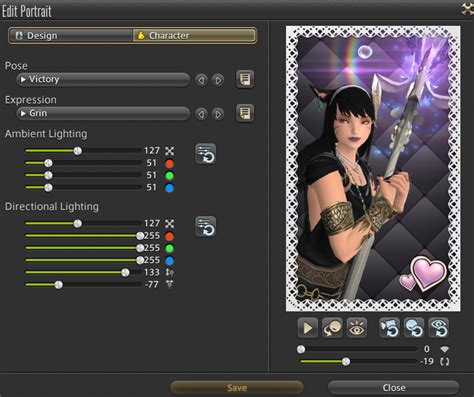Screen dimensions: 474x397
Task: Select the next pose arrow
Action: pos(218,80)
